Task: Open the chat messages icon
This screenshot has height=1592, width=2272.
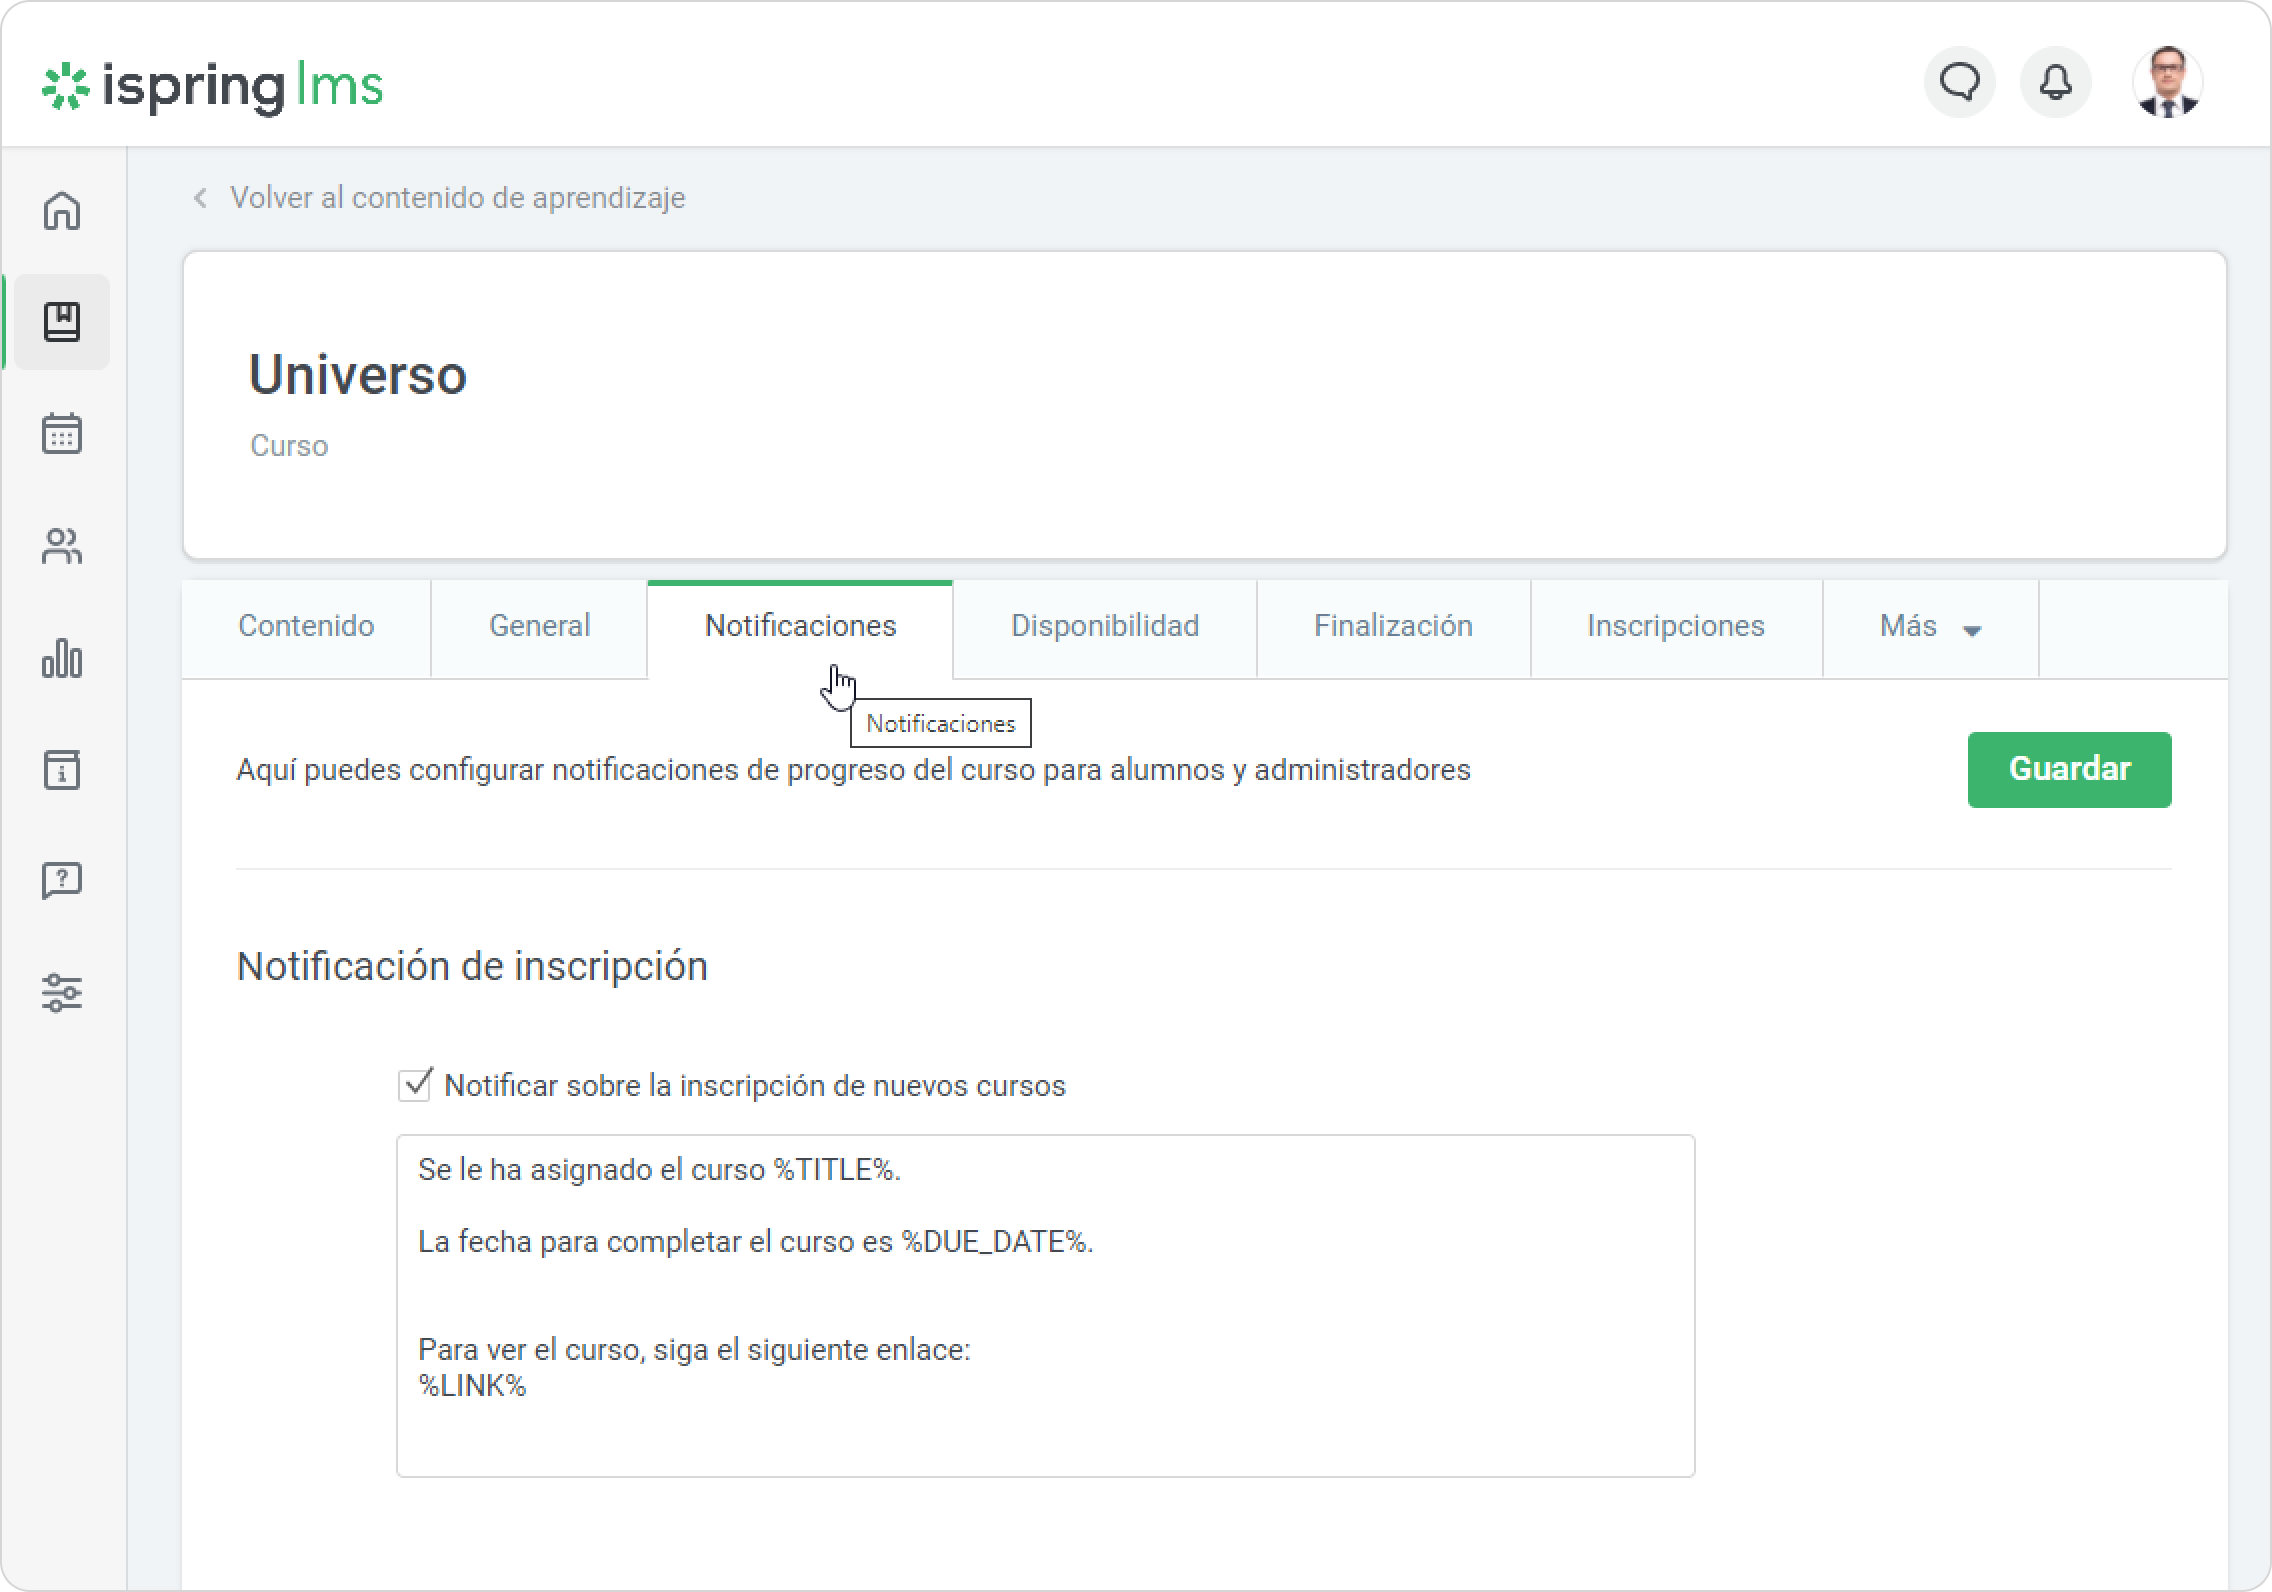Action: [x=1959, y=82]
